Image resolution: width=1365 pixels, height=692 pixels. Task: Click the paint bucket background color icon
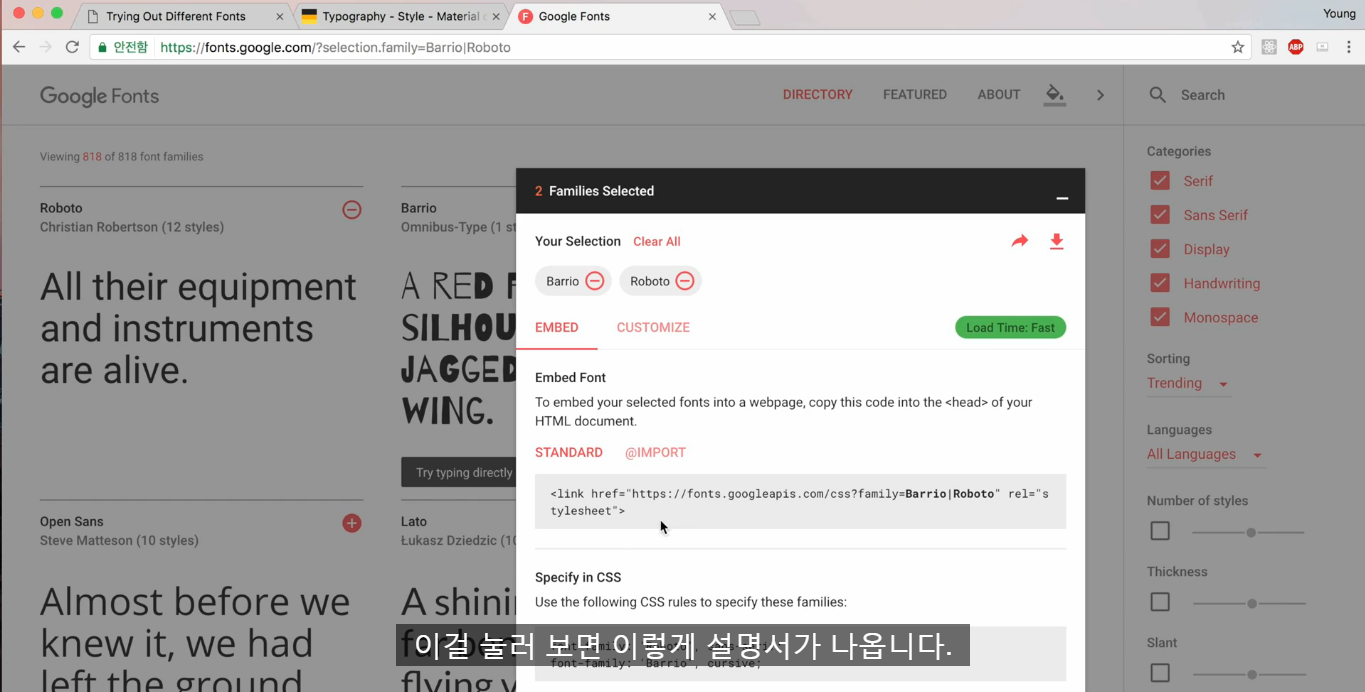[x=1054, y=94]
